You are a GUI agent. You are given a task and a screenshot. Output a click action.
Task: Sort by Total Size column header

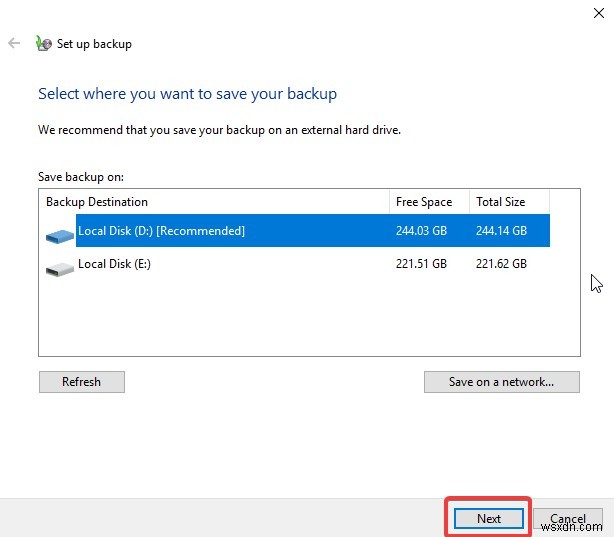coord(509,202)
